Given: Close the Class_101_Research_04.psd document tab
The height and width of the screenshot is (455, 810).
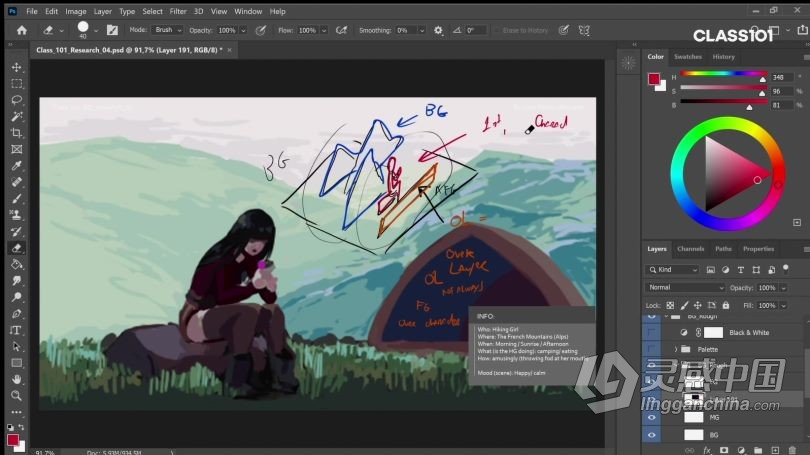Looking at the screenshot, I should click(229, 50).
